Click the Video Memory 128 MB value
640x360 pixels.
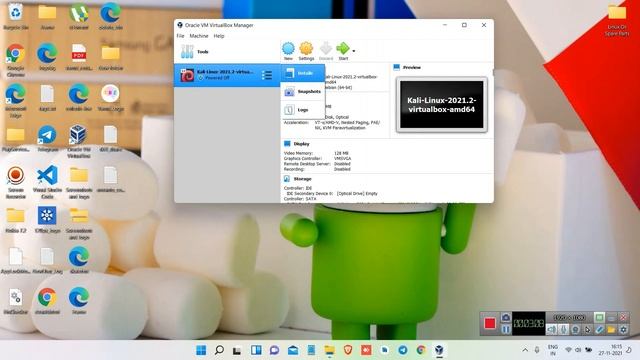(x=341, y=153)
